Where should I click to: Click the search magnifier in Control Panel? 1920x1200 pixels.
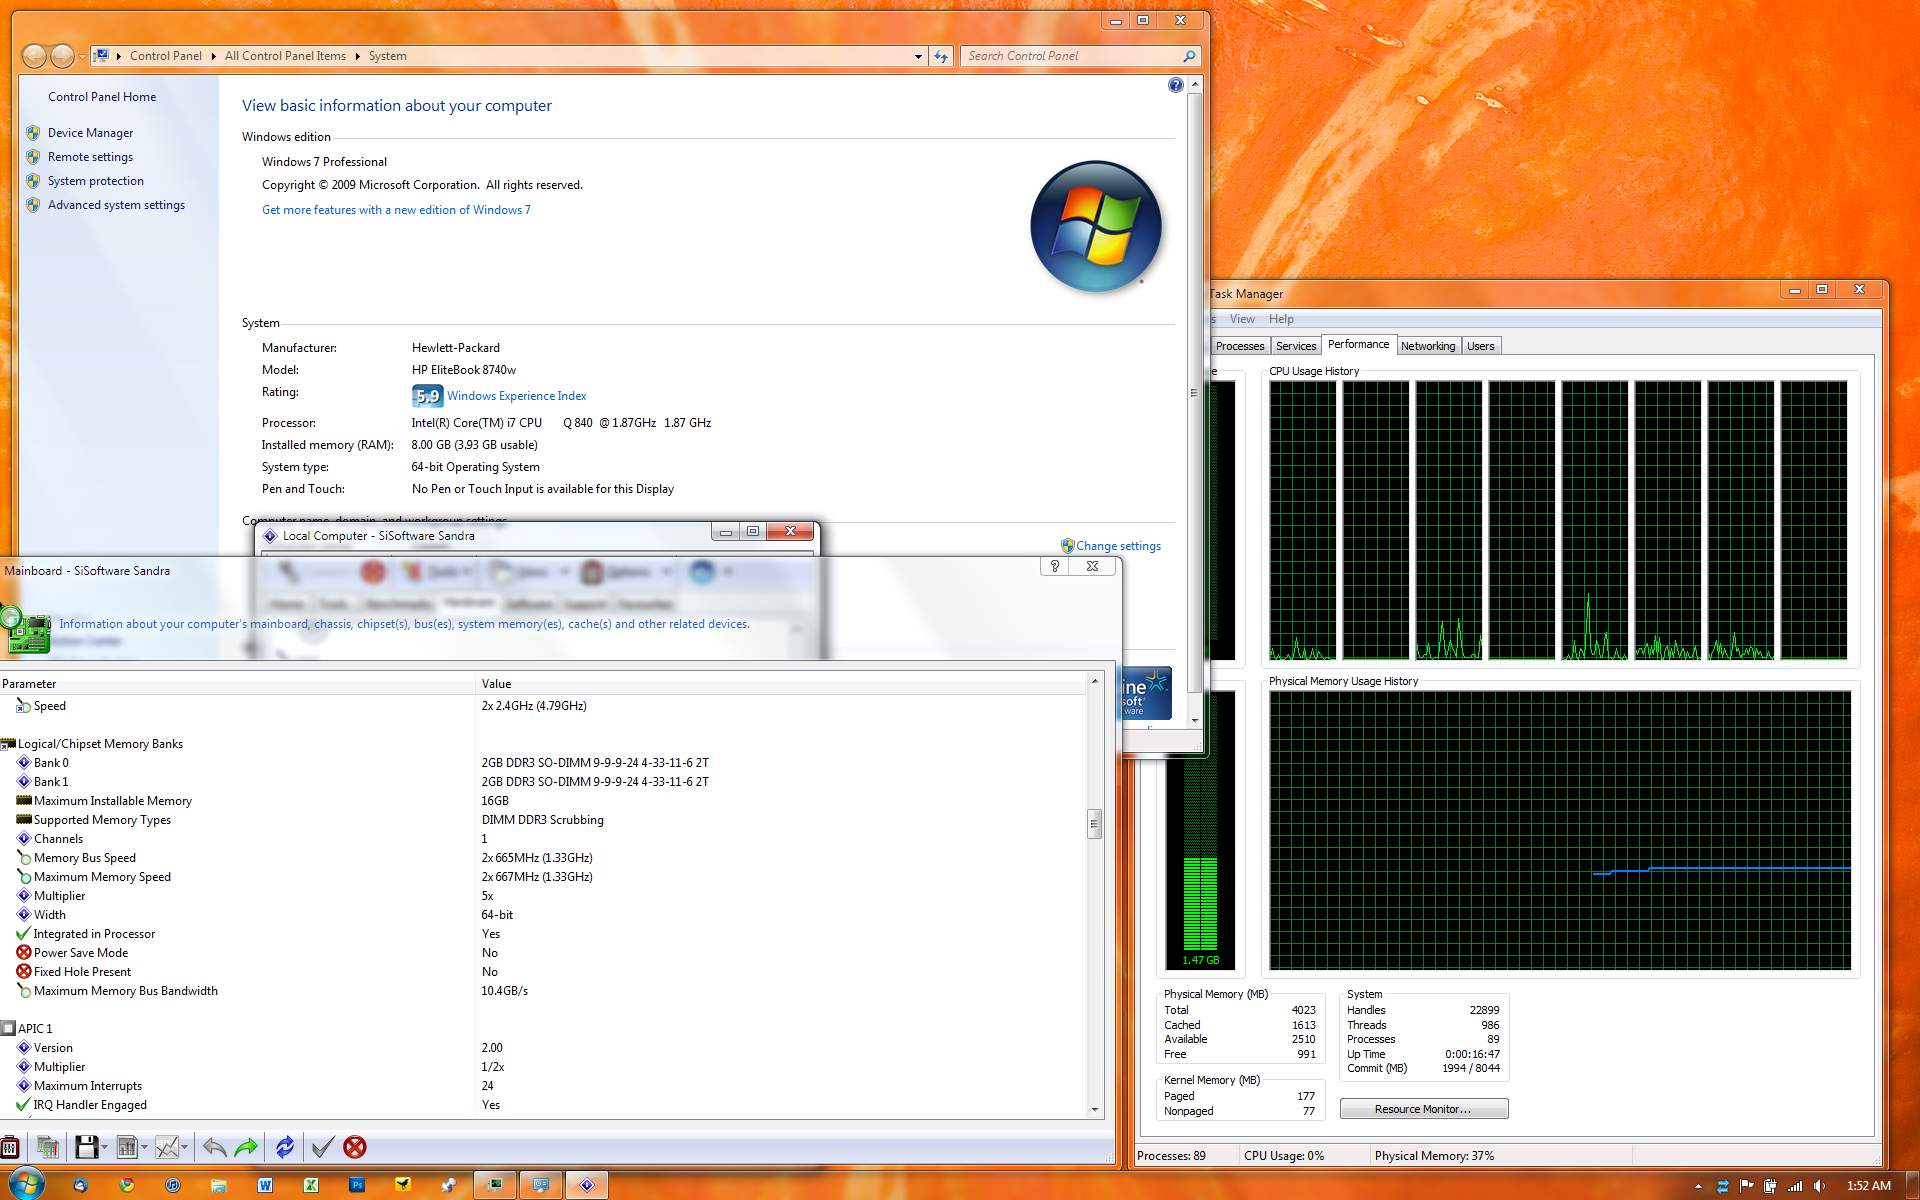1189,56
